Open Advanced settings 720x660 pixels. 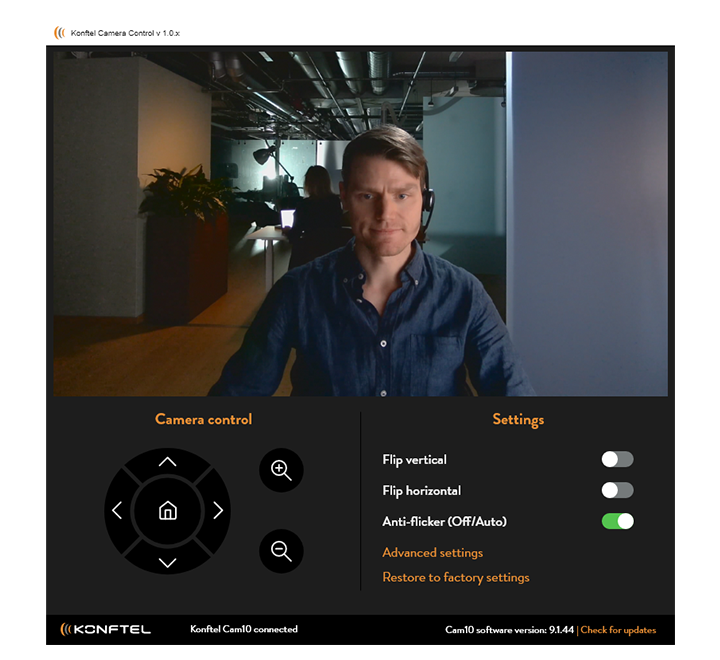point(432,553)
